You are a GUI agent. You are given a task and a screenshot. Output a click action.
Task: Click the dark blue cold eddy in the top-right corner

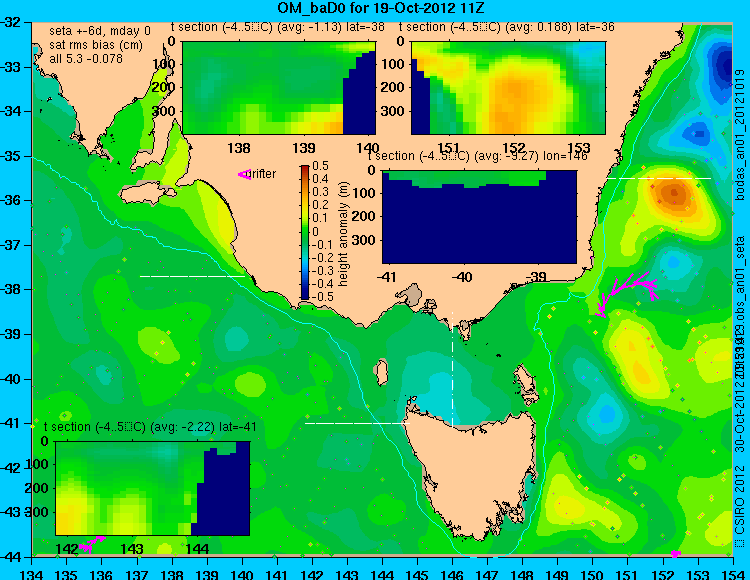721,69
